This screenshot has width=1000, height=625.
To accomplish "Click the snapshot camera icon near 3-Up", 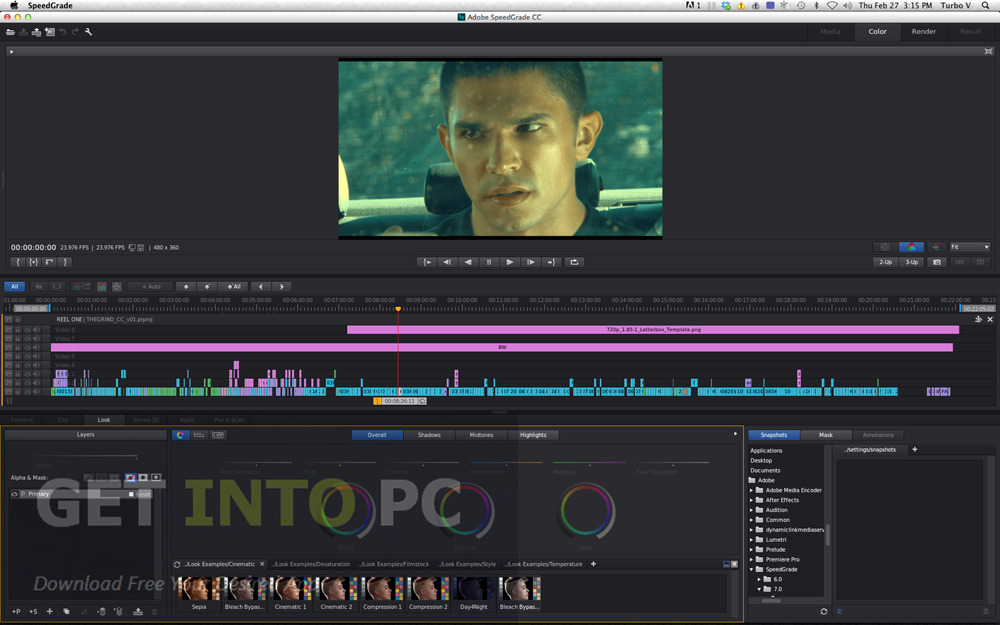I will (936, 262).
